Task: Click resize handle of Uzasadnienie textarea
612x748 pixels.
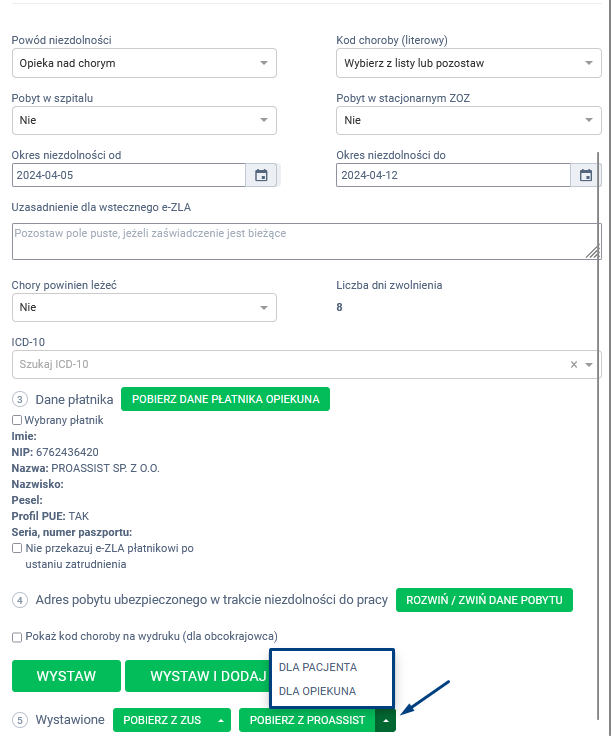Action: pos(594,253)
